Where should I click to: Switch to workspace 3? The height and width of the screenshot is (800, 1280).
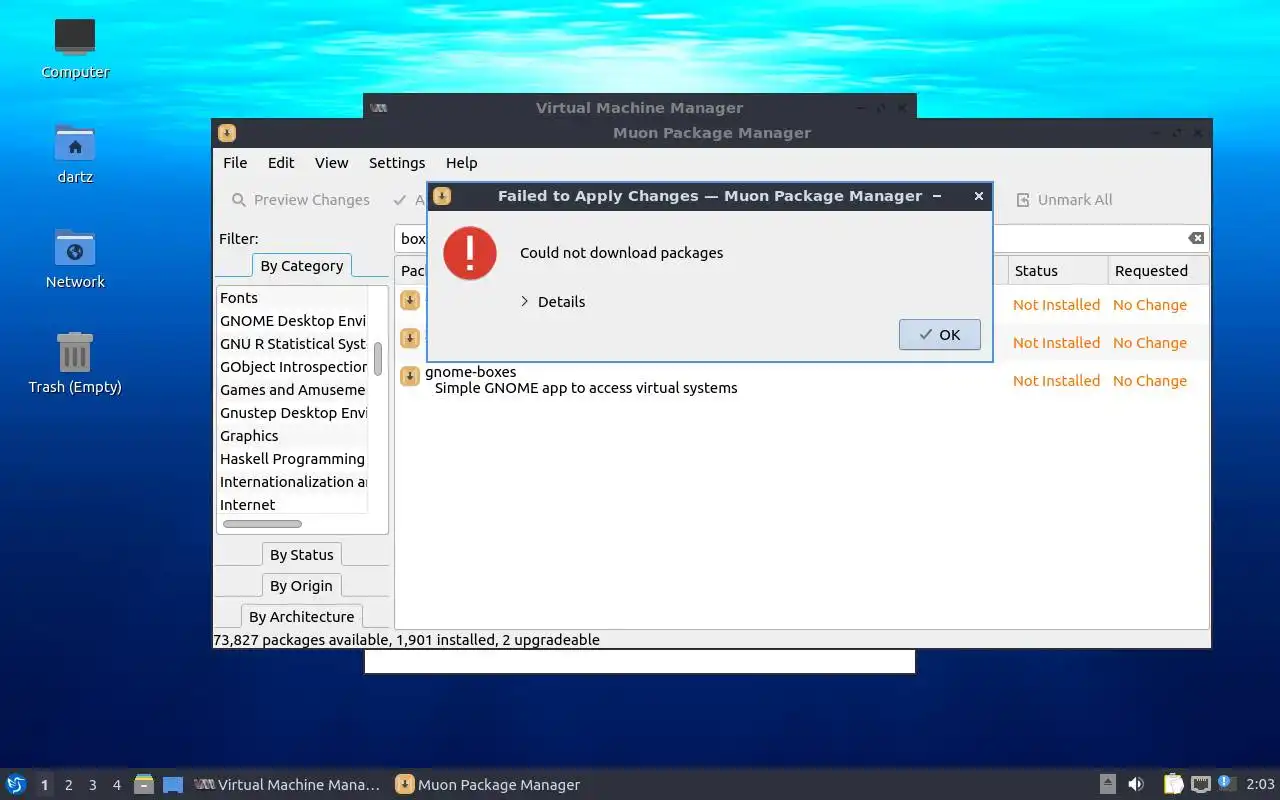click(x=92, y=785)
